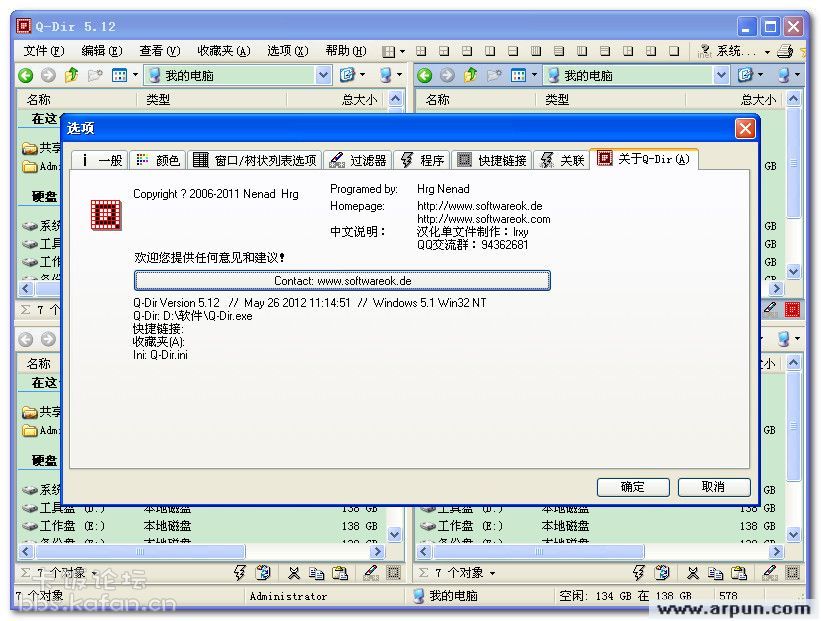Open the folder-options dropdown in top-left pane toolbar
Viewport: 821px width, 621px height.
362,75
